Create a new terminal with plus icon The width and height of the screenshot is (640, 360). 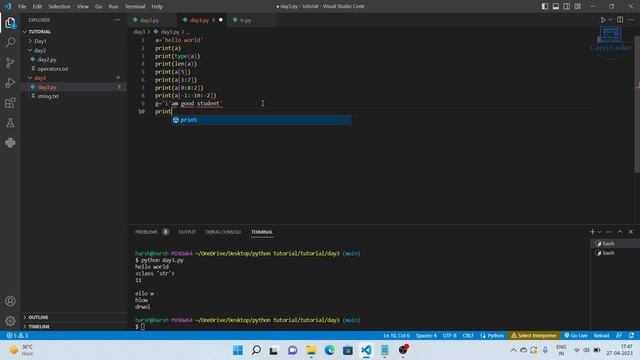592,231
